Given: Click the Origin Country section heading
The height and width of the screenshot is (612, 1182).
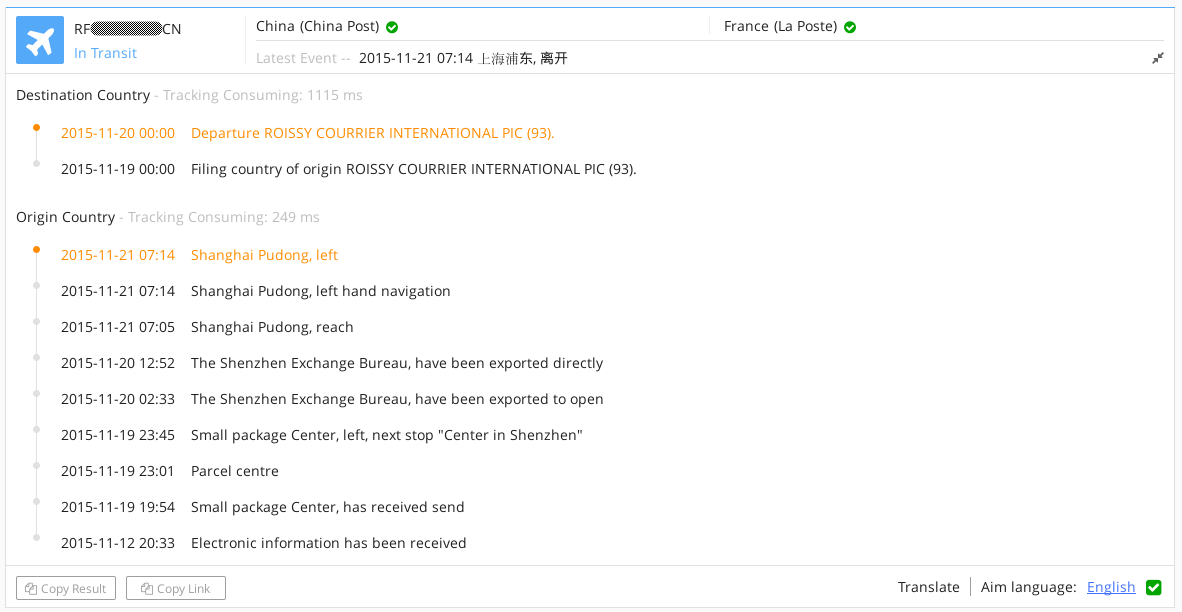Looking at the screenshot, I should (65, 217).
